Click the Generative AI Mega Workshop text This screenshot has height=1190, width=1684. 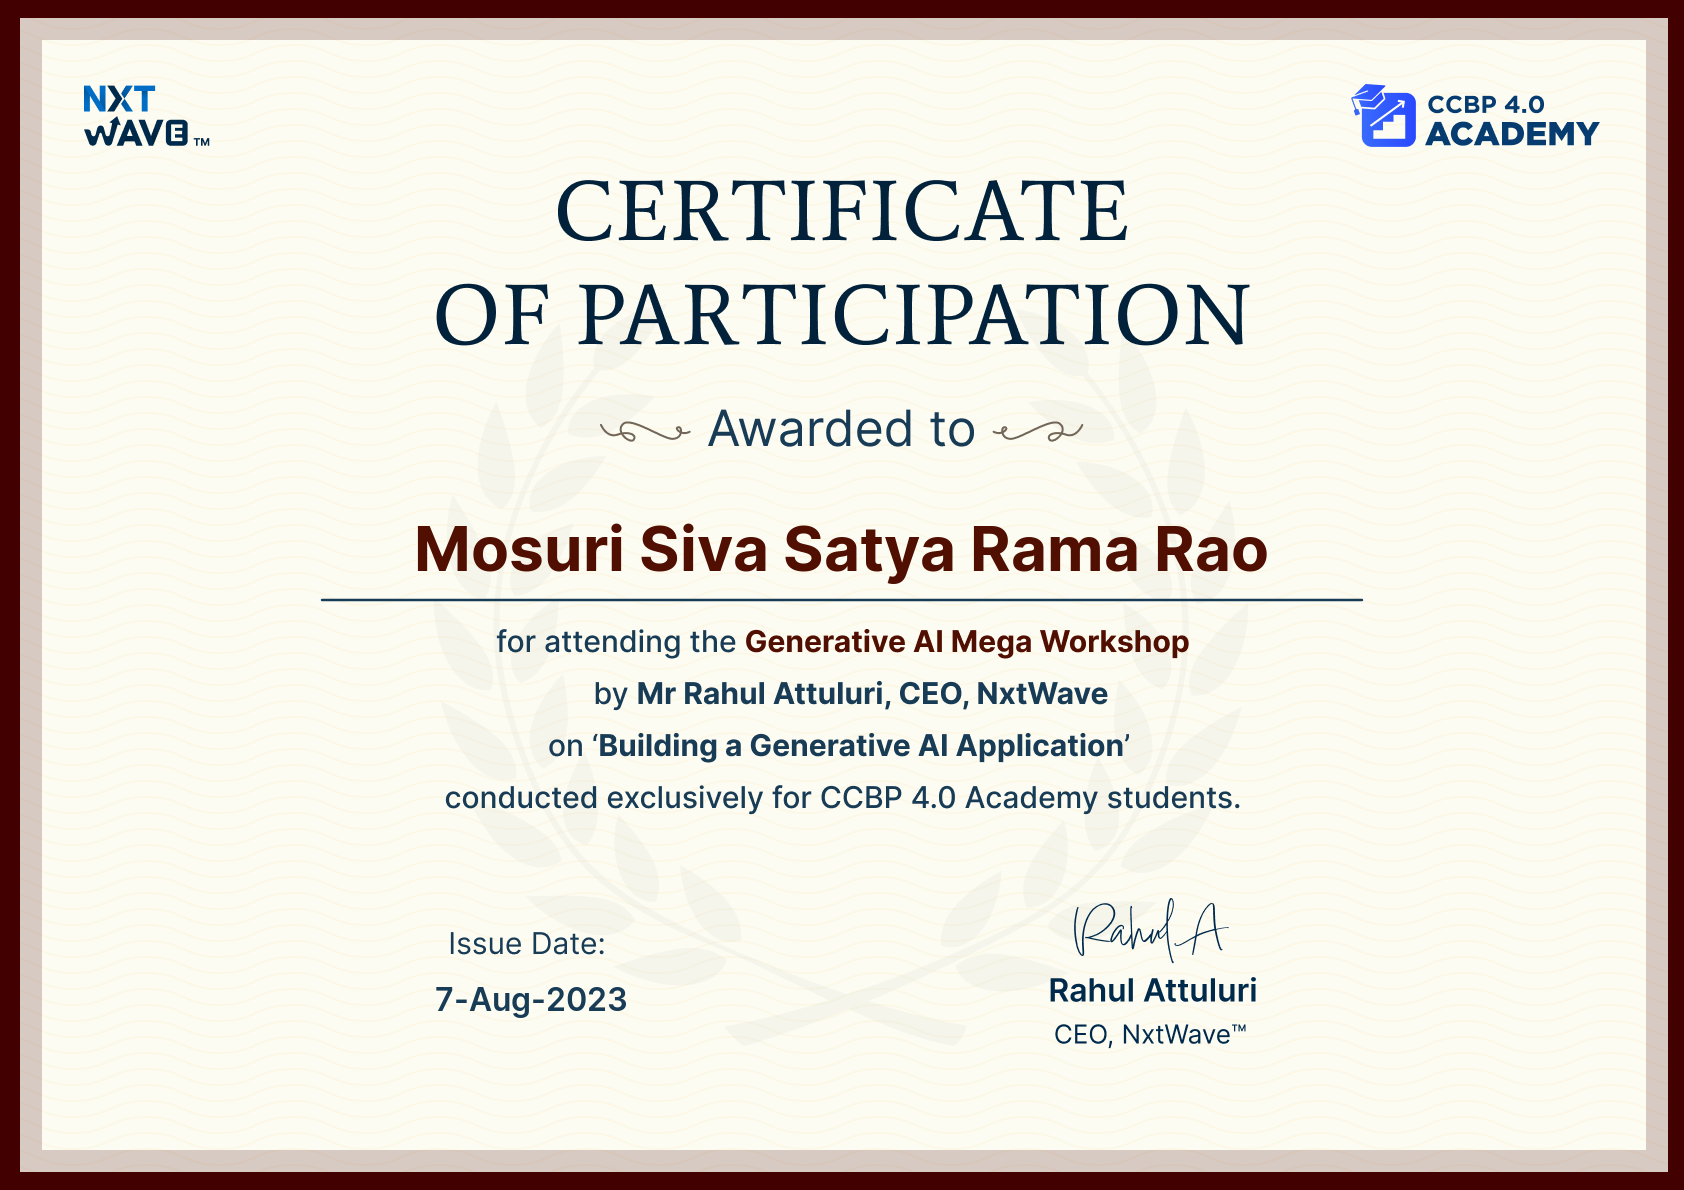click(967, 642)
